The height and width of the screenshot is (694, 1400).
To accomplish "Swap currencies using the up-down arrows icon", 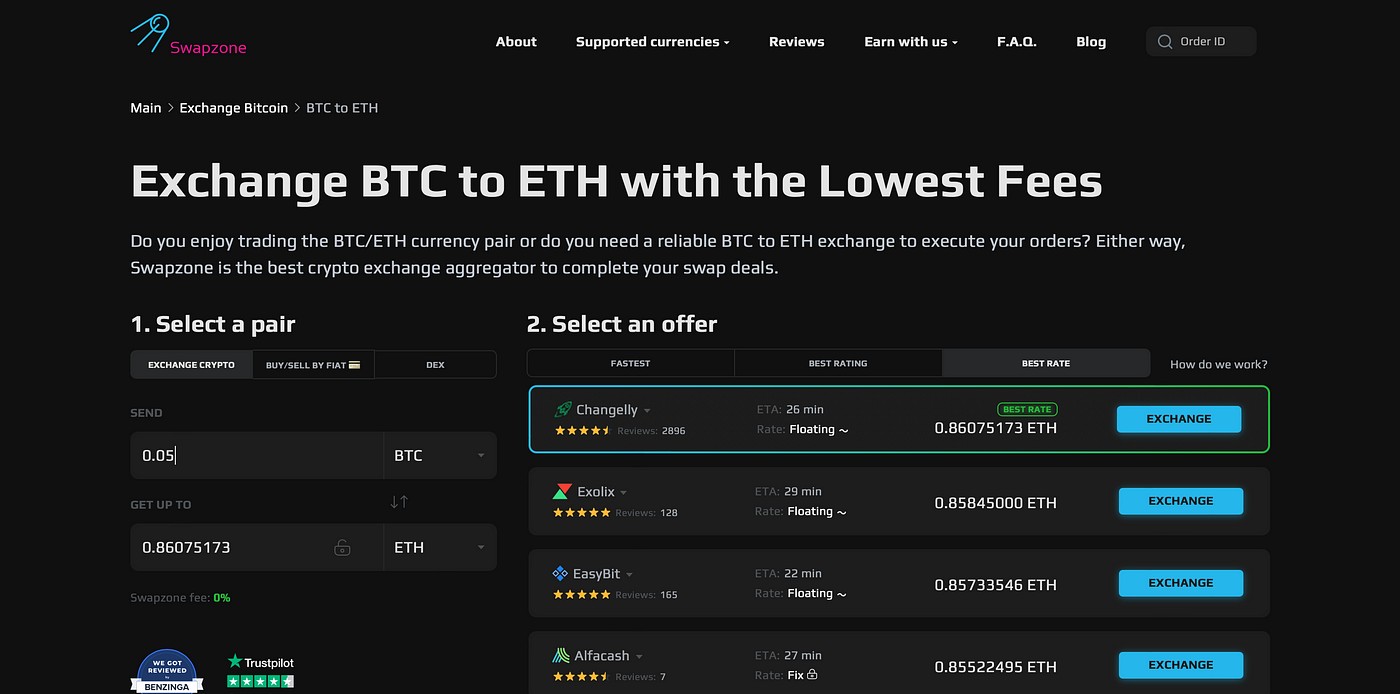I will click(x=399, y=502).
